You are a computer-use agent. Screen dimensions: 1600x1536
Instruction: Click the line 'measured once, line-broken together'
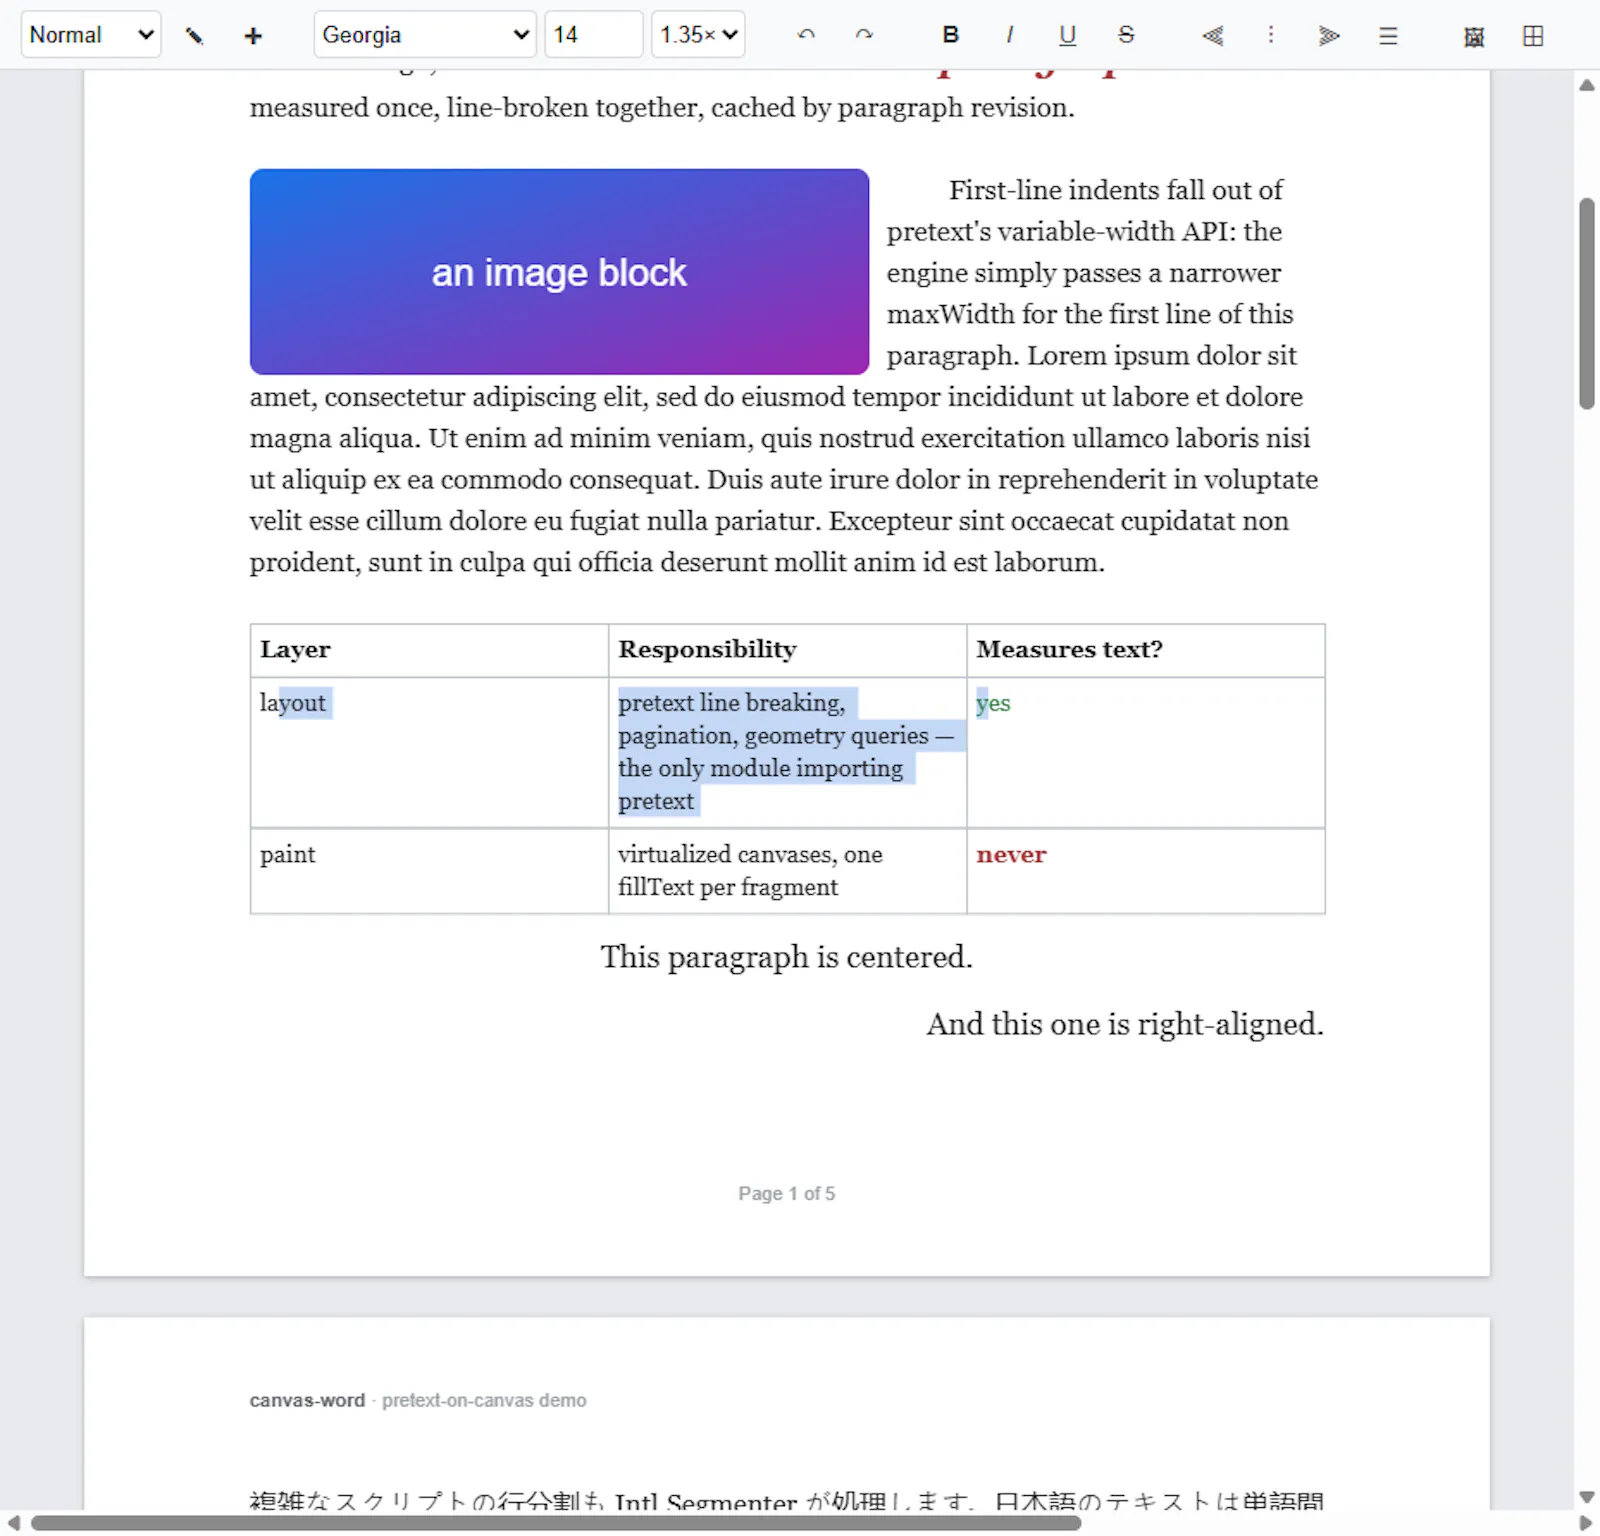[x=662, y=108]
